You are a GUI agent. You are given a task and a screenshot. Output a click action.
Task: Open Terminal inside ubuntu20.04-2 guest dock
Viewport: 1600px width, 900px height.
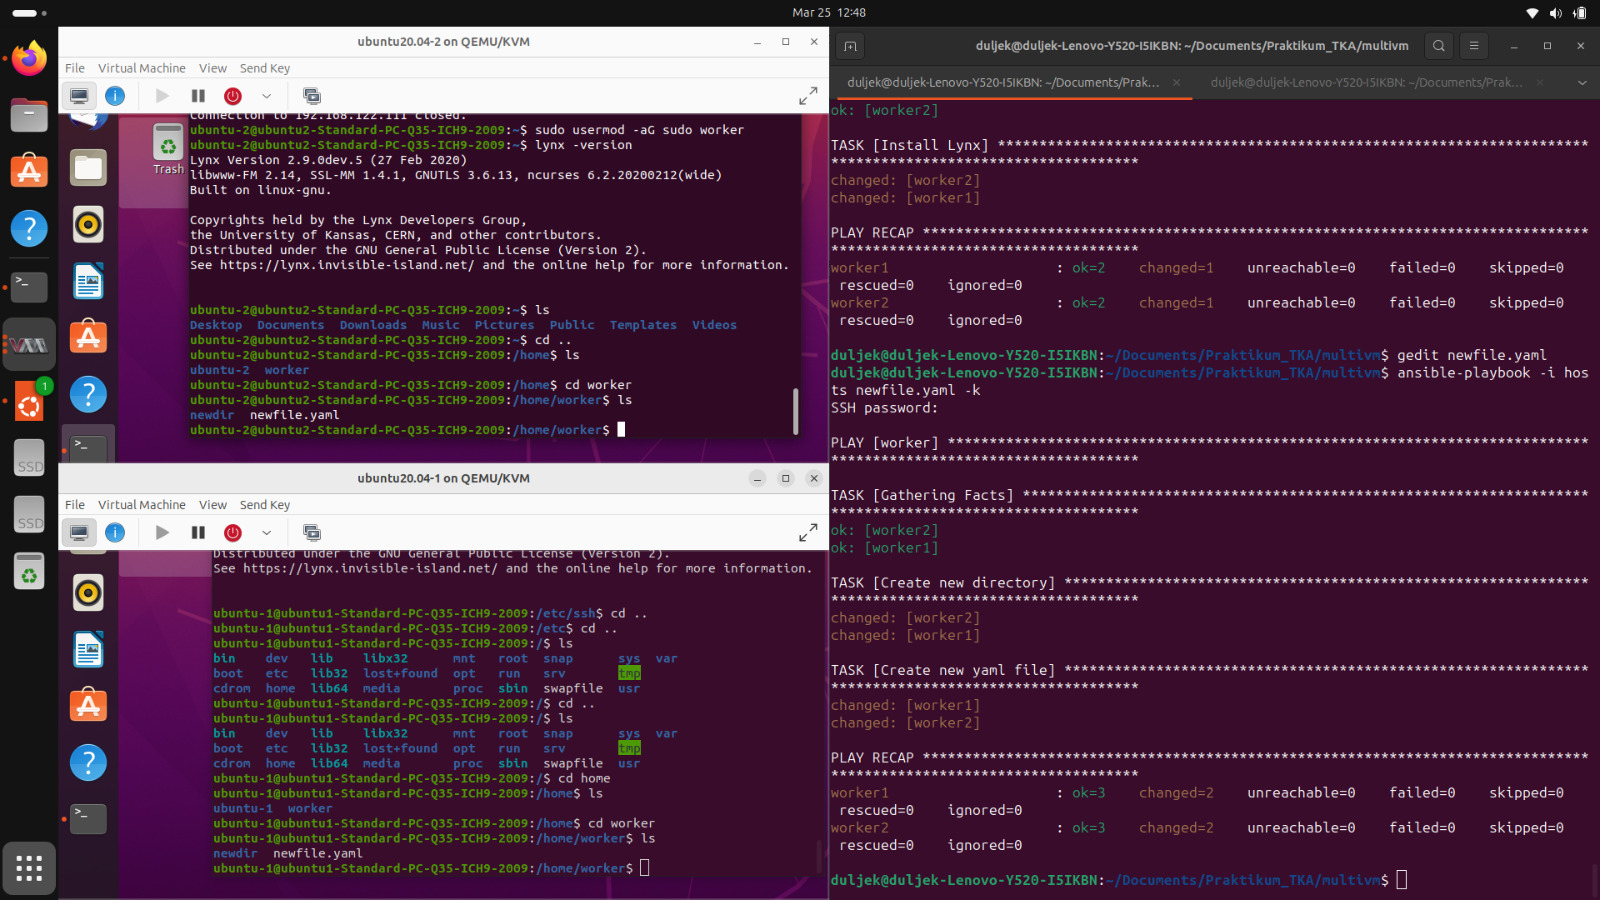click(88, 445)
